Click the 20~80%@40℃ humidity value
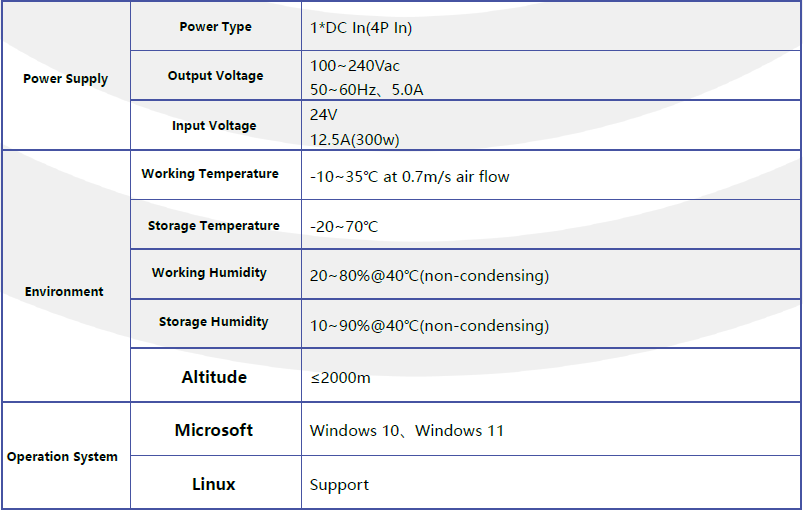This screenshot has width=803, height=511. 429,276
